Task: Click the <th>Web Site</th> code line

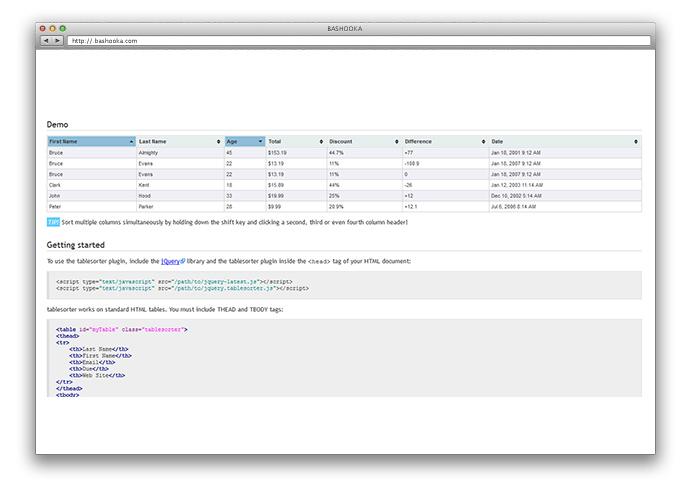Action: (x=97, y=376)
